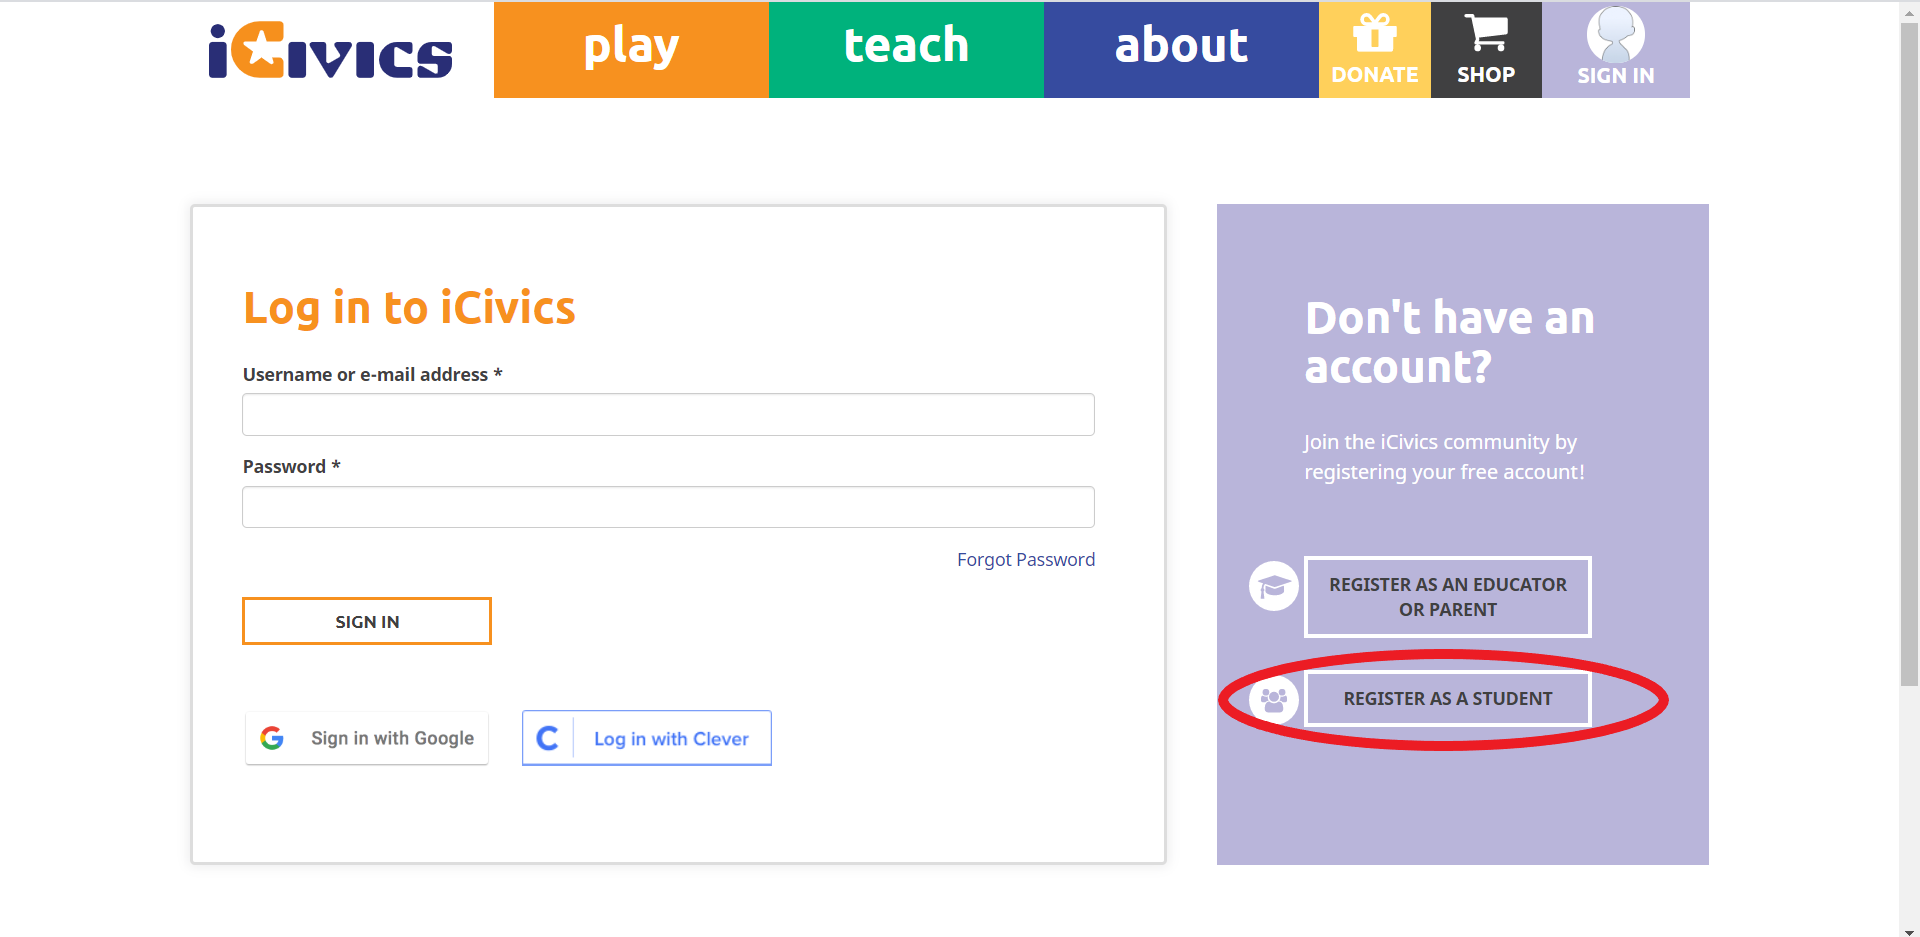Sign in with Google button
The width and height of the screenshot is (1920, 937).
[367, 738]
